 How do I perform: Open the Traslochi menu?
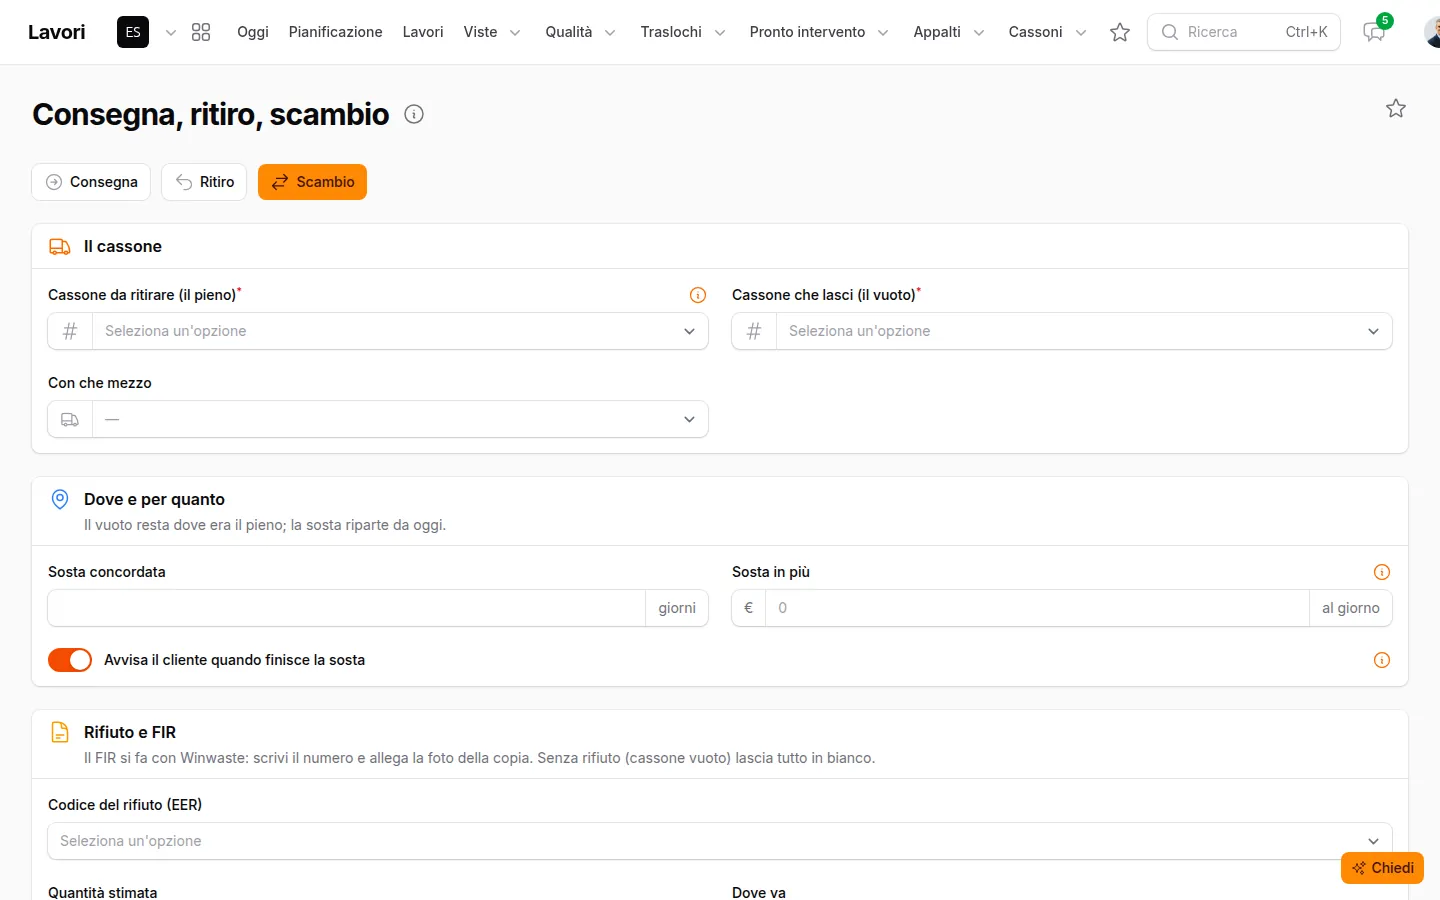coord(683,32)
